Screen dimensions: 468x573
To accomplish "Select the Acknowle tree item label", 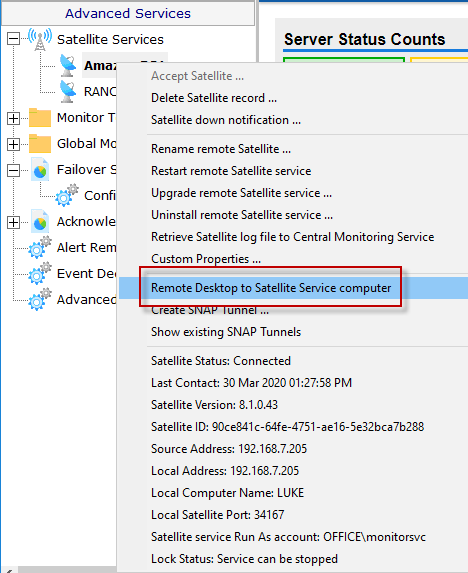I will coord(86,221).
